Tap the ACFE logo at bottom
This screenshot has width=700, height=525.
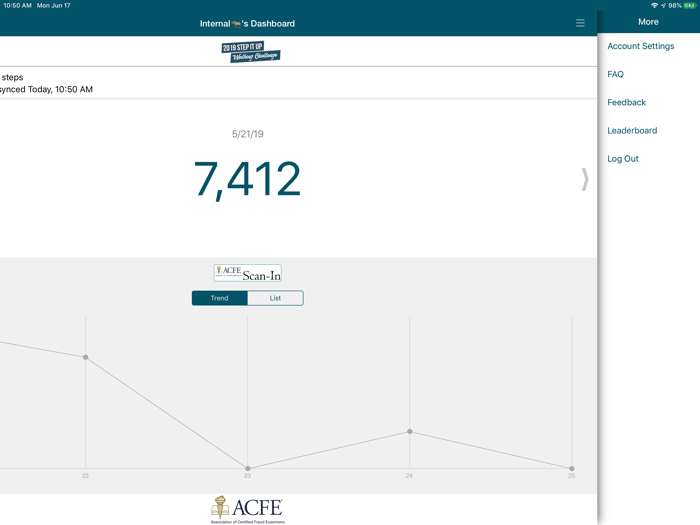[247, 509]
